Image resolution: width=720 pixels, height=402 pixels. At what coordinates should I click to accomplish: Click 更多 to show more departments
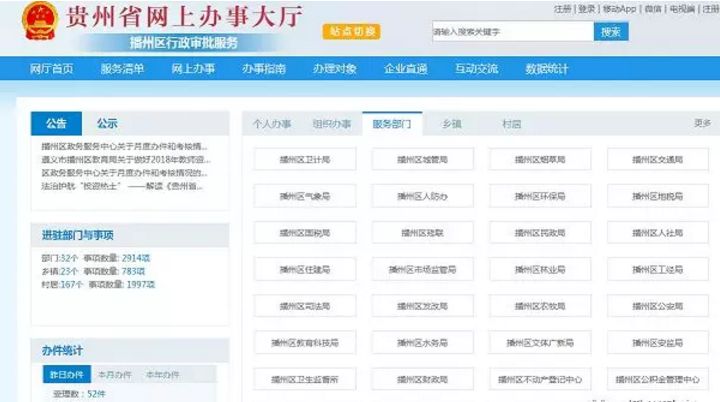pos(702,123)
